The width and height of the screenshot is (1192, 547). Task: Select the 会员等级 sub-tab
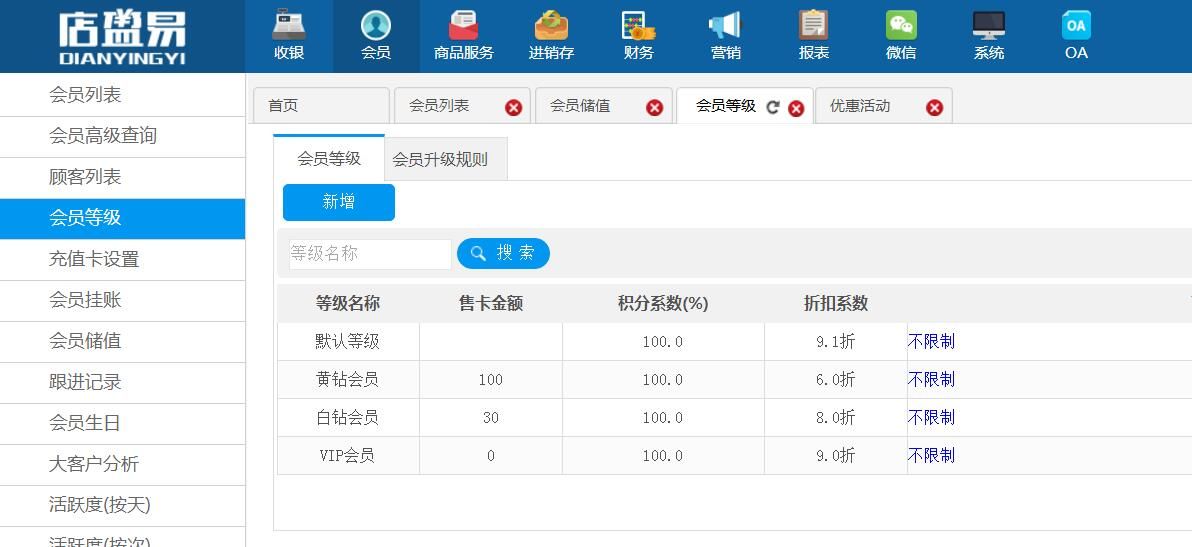pyautogui.click(x=328, y=159)
